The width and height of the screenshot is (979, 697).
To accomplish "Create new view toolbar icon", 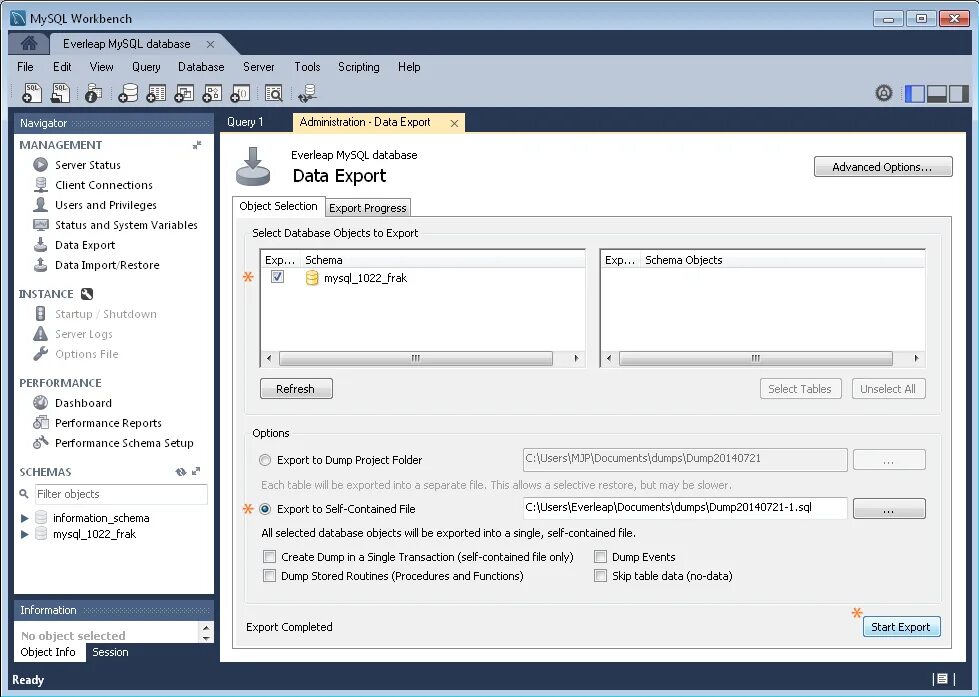I will click(x=184, y=93).
